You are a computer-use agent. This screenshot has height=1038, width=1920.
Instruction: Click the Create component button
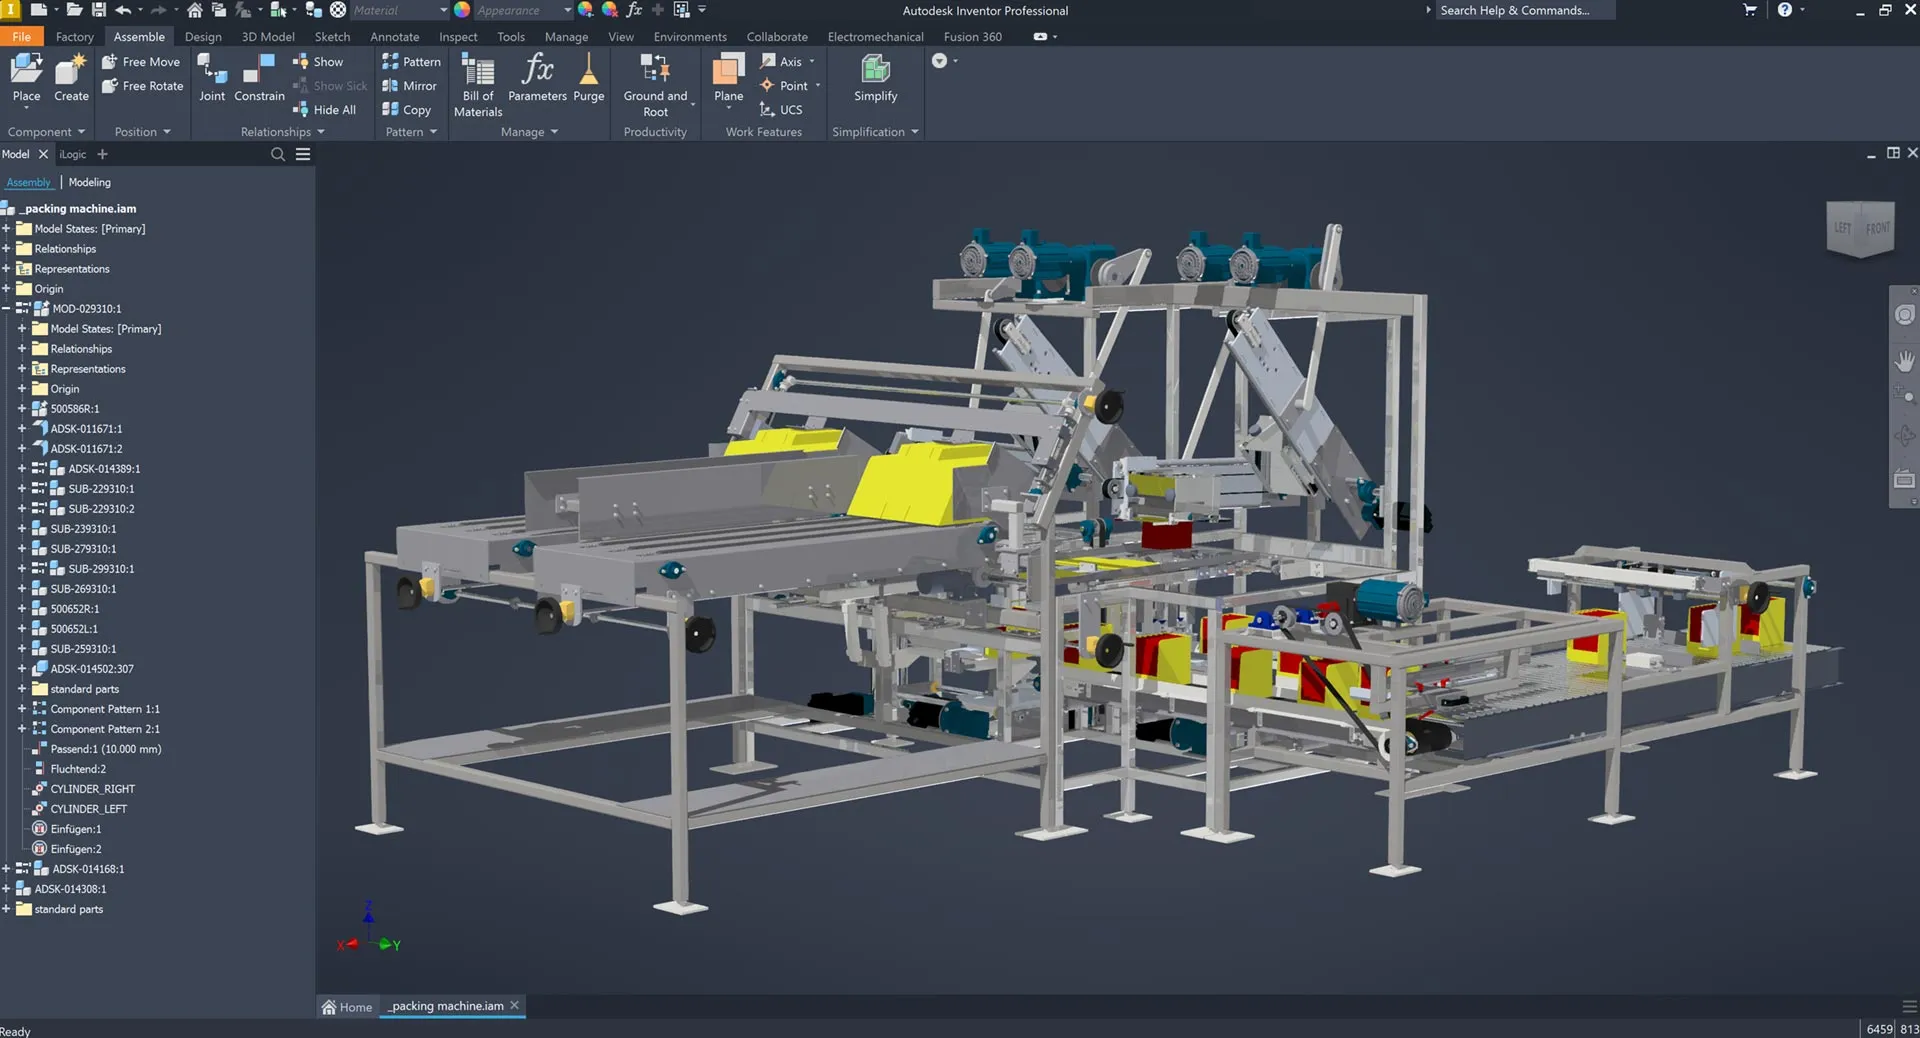(x=70, y=78)
